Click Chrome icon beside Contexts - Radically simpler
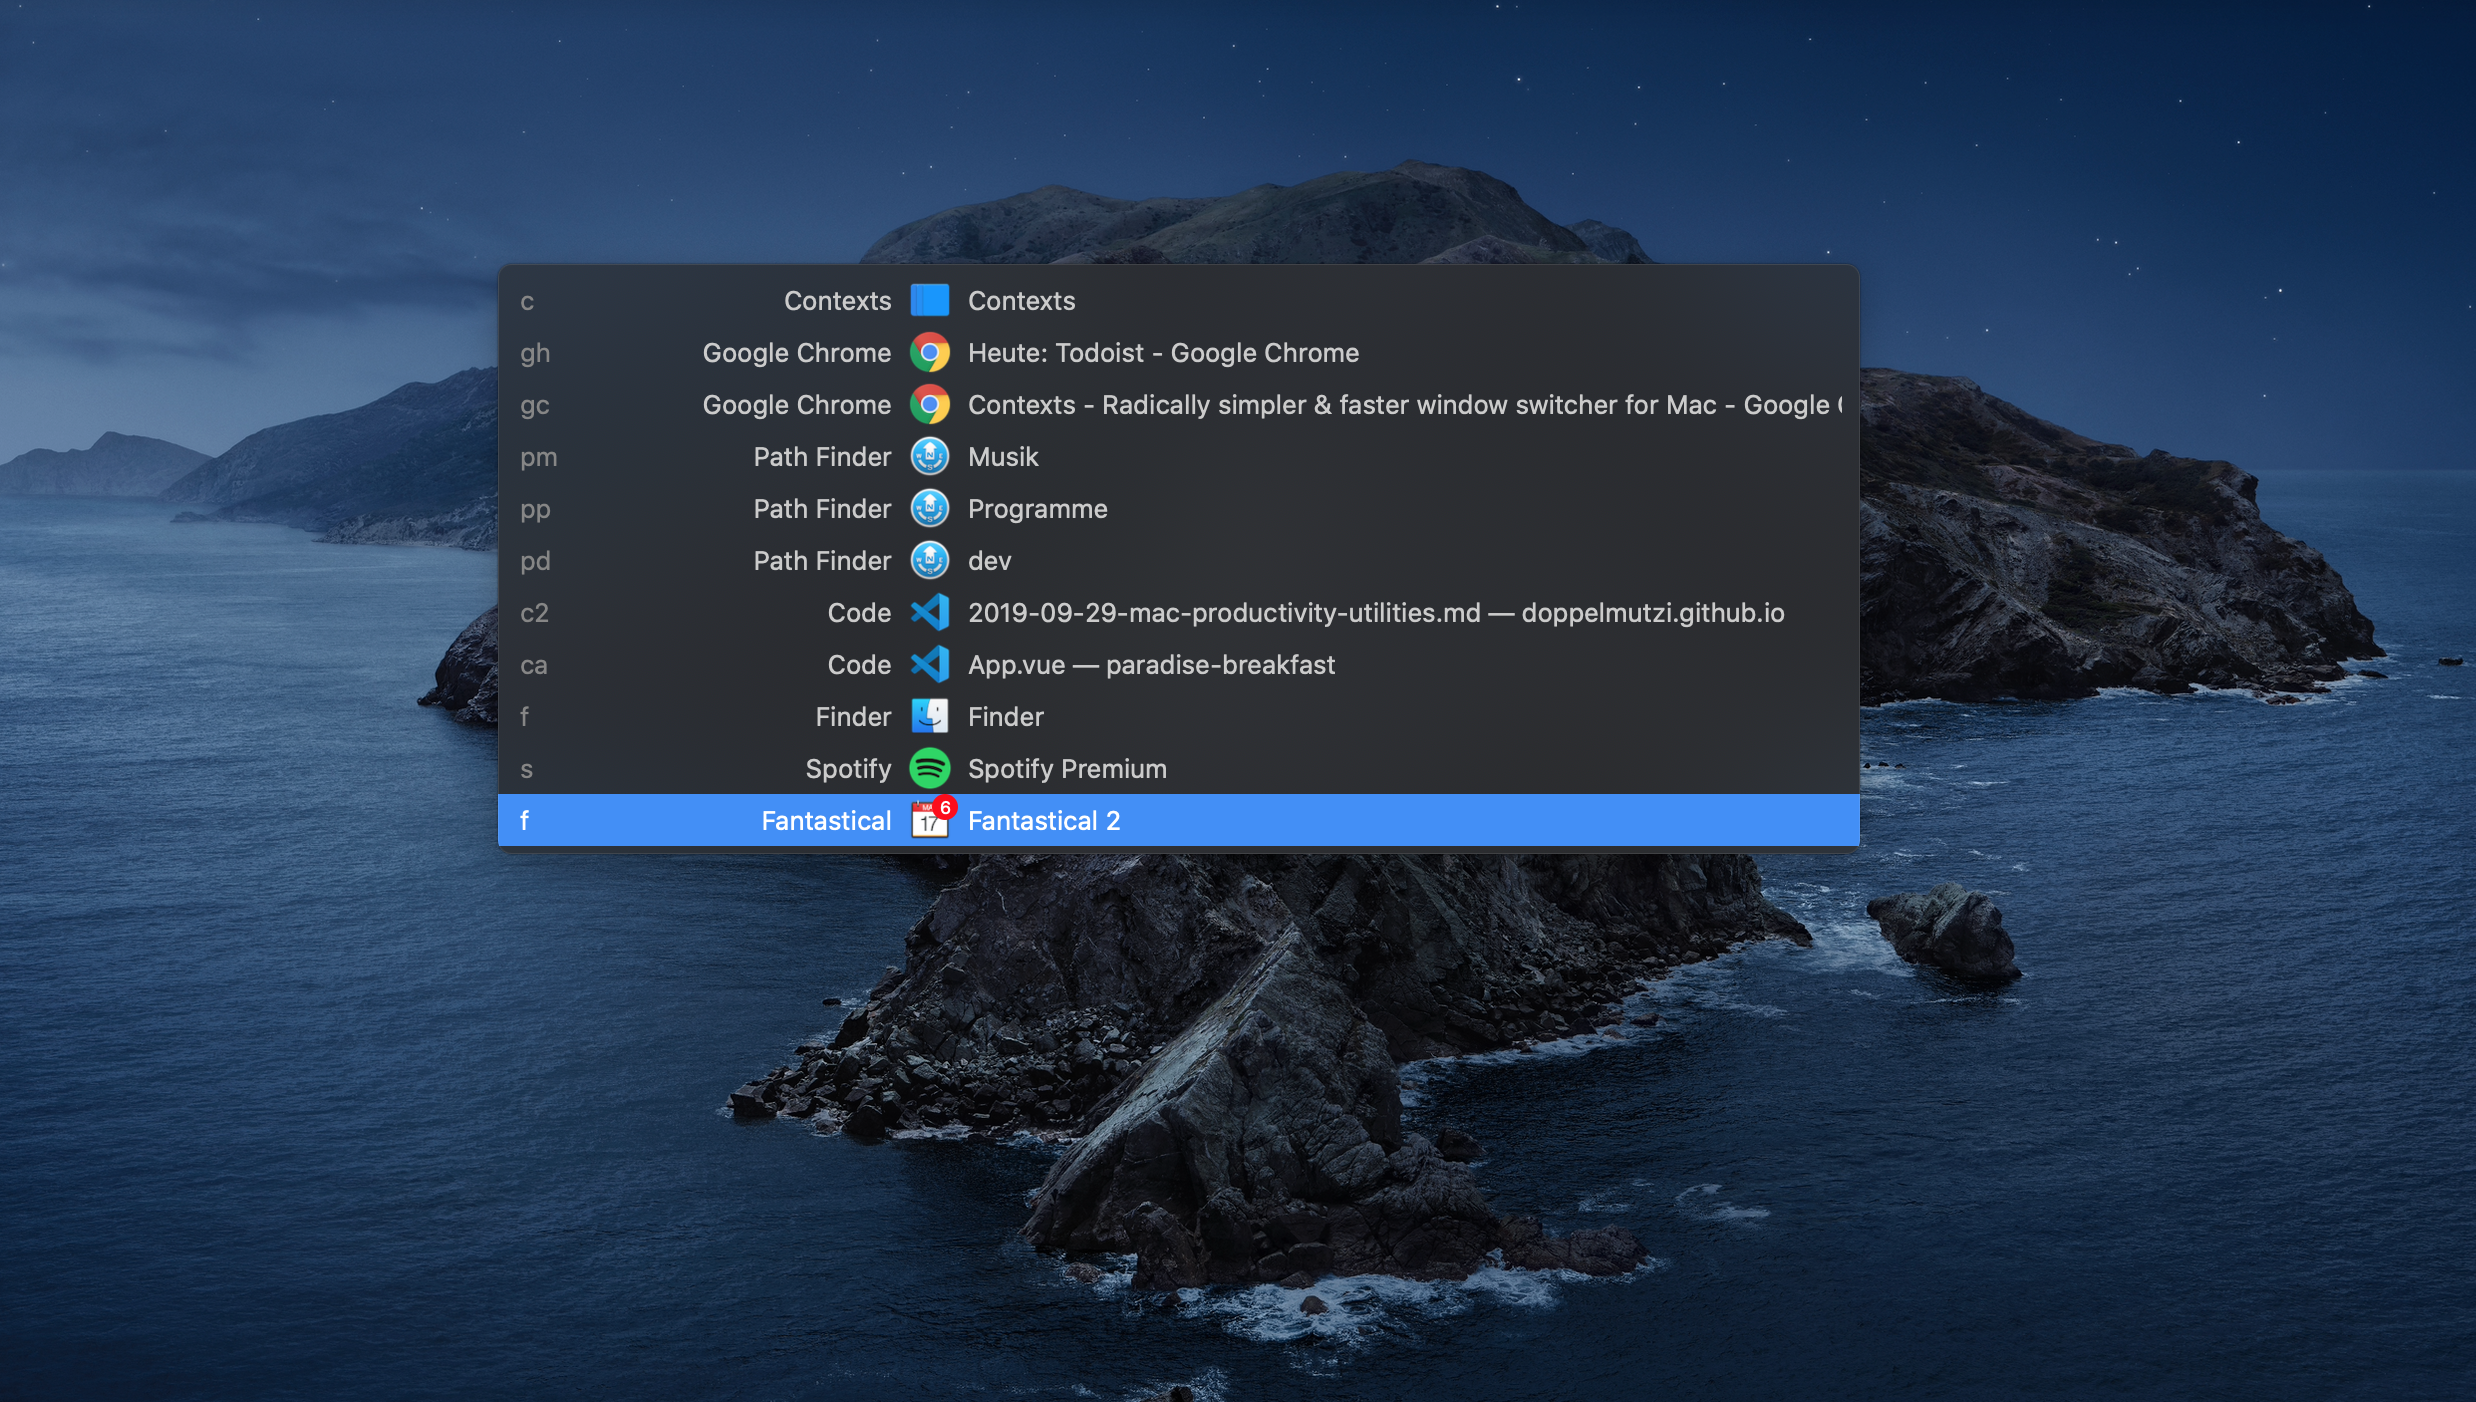 coord(929,404)
